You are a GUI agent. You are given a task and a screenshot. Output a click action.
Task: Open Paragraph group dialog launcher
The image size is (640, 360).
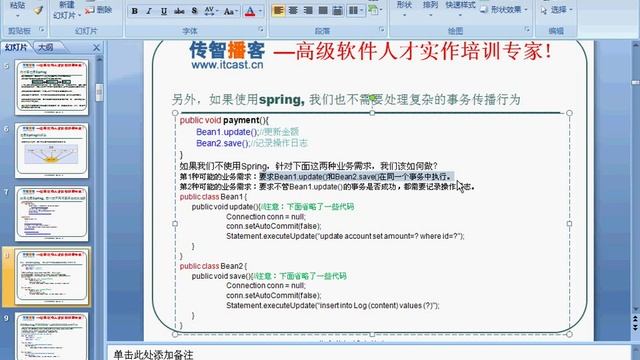tap(382, 29)
